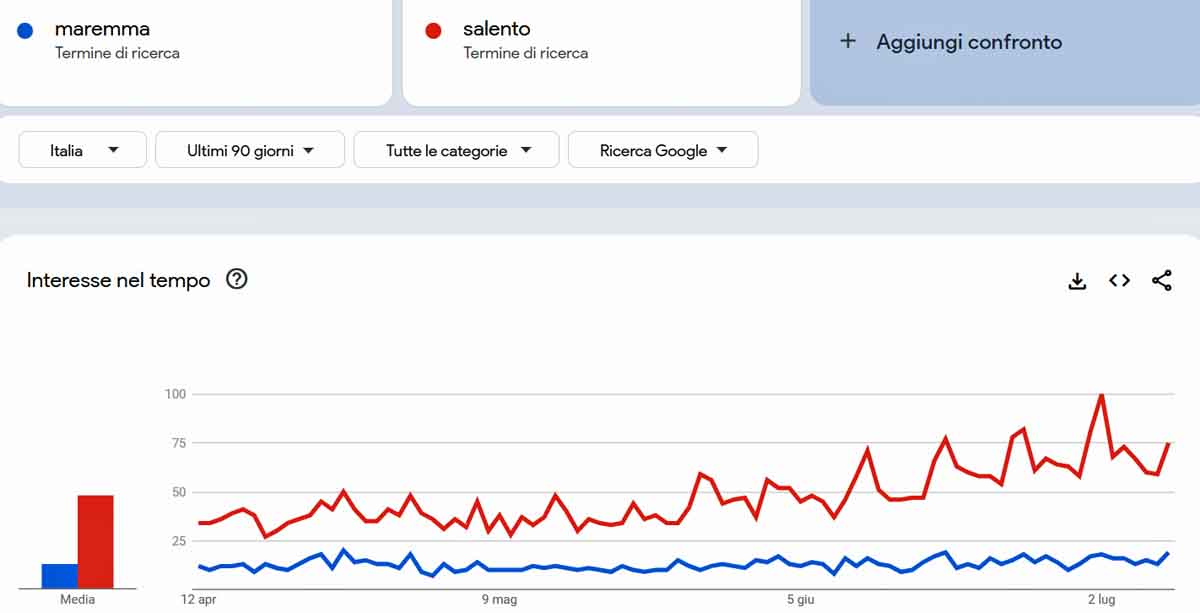Click the 5 giu date label
This screenshot has width=1200, height=613.
pyautogui.click(x=801, y=600)
